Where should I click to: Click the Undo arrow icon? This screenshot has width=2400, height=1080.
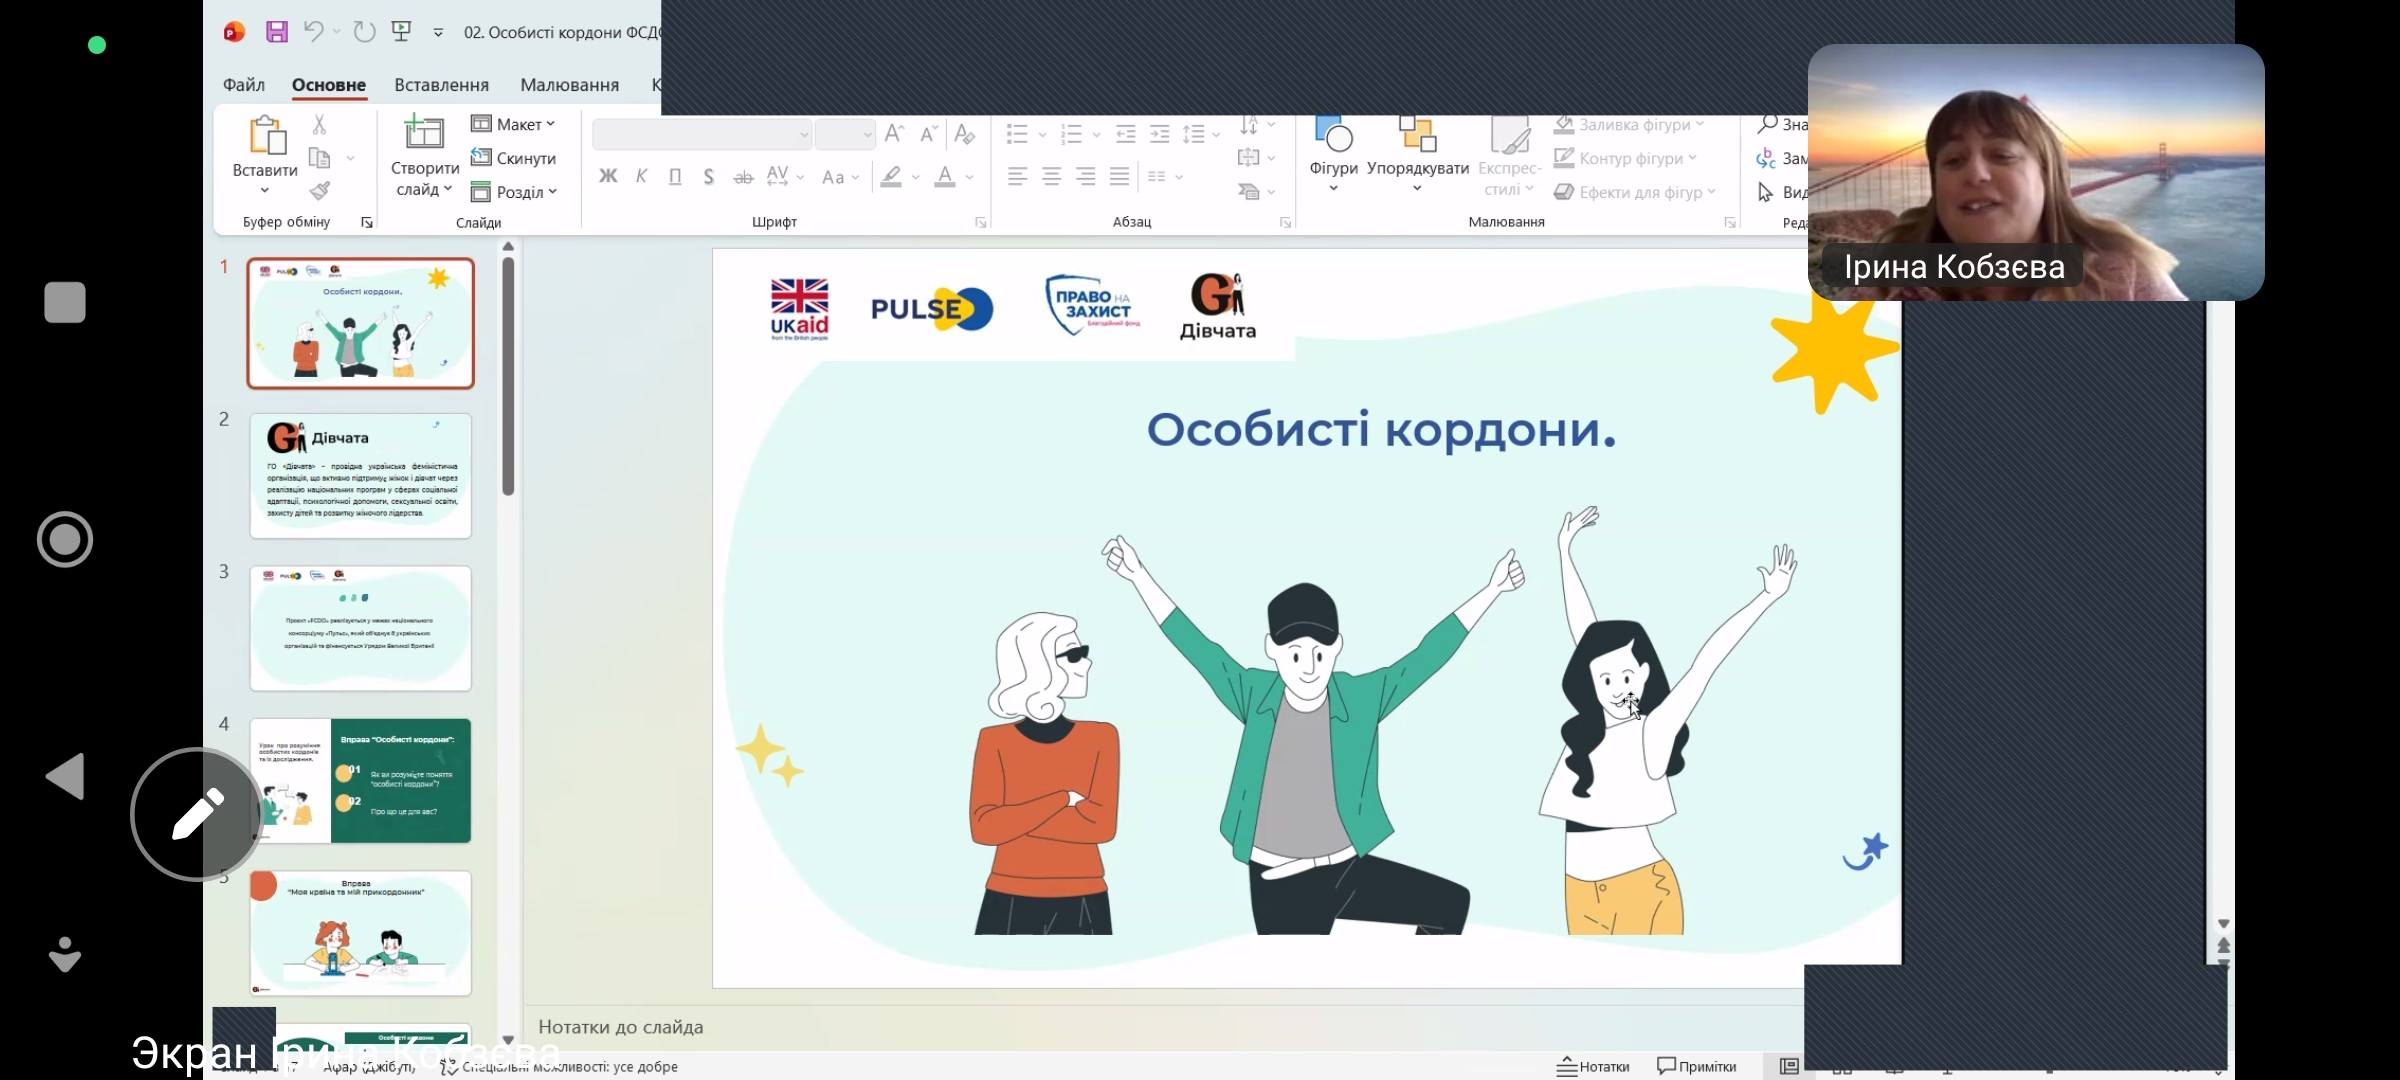pyautogui.click(x=313, y=32)
